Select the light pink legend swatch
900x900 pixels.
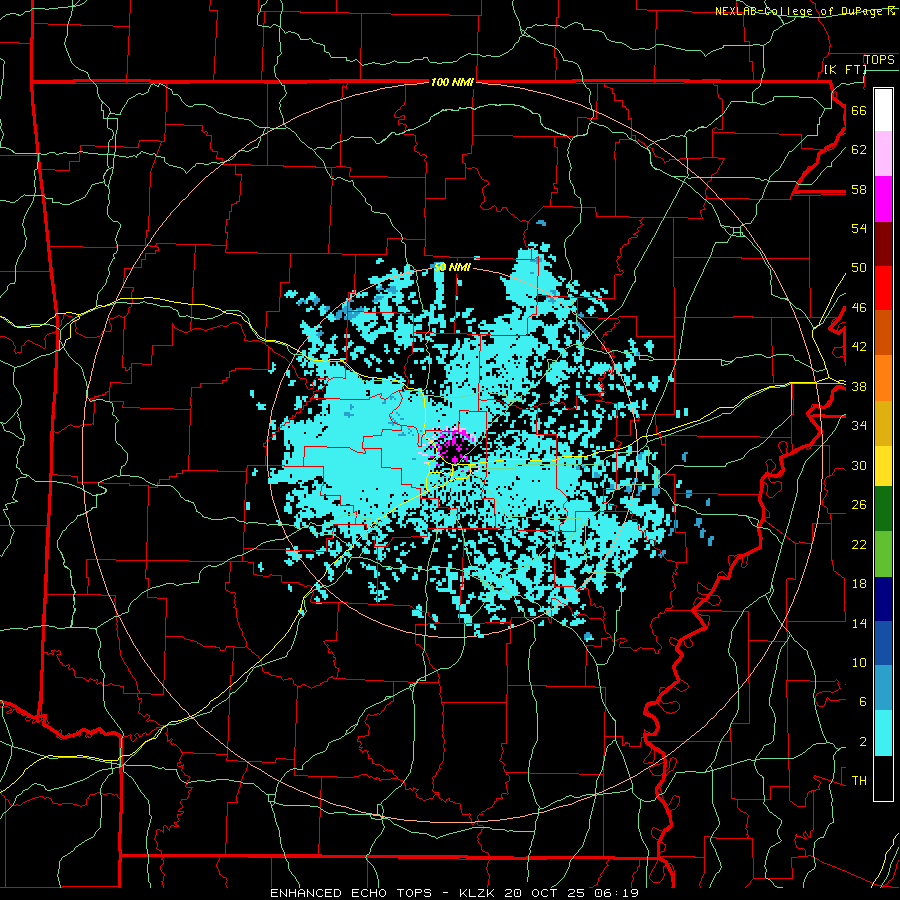click(883, 154)
